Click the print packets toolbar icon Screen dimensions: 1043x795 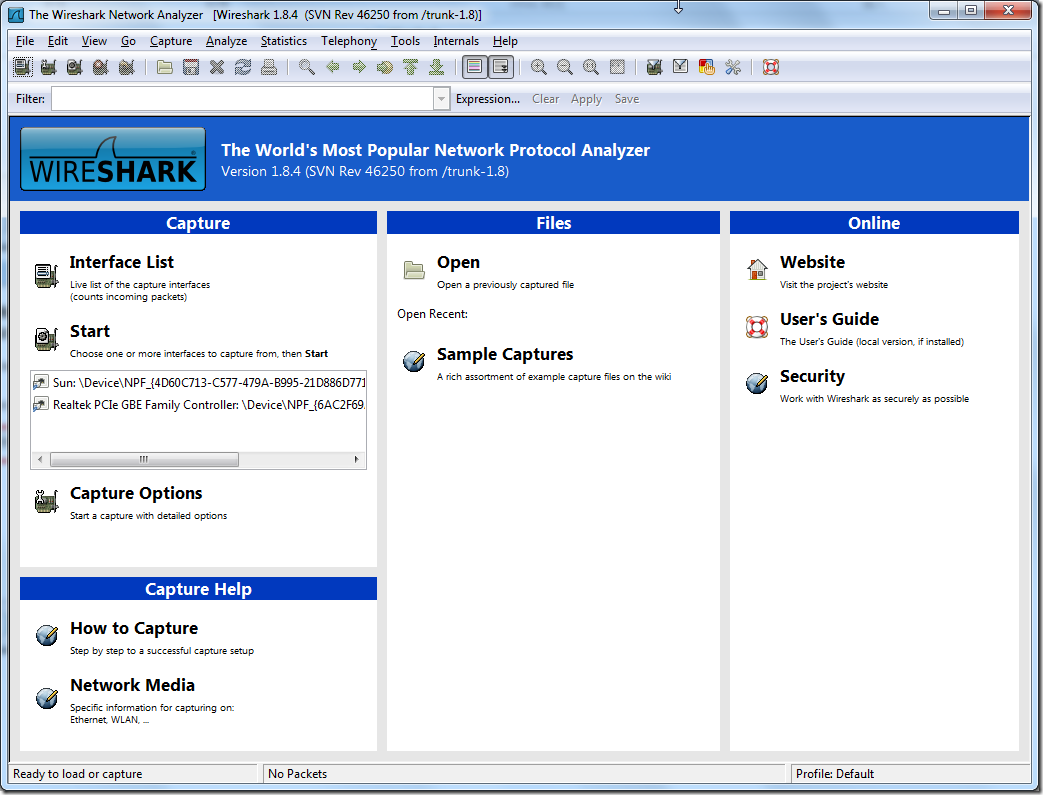269,67
